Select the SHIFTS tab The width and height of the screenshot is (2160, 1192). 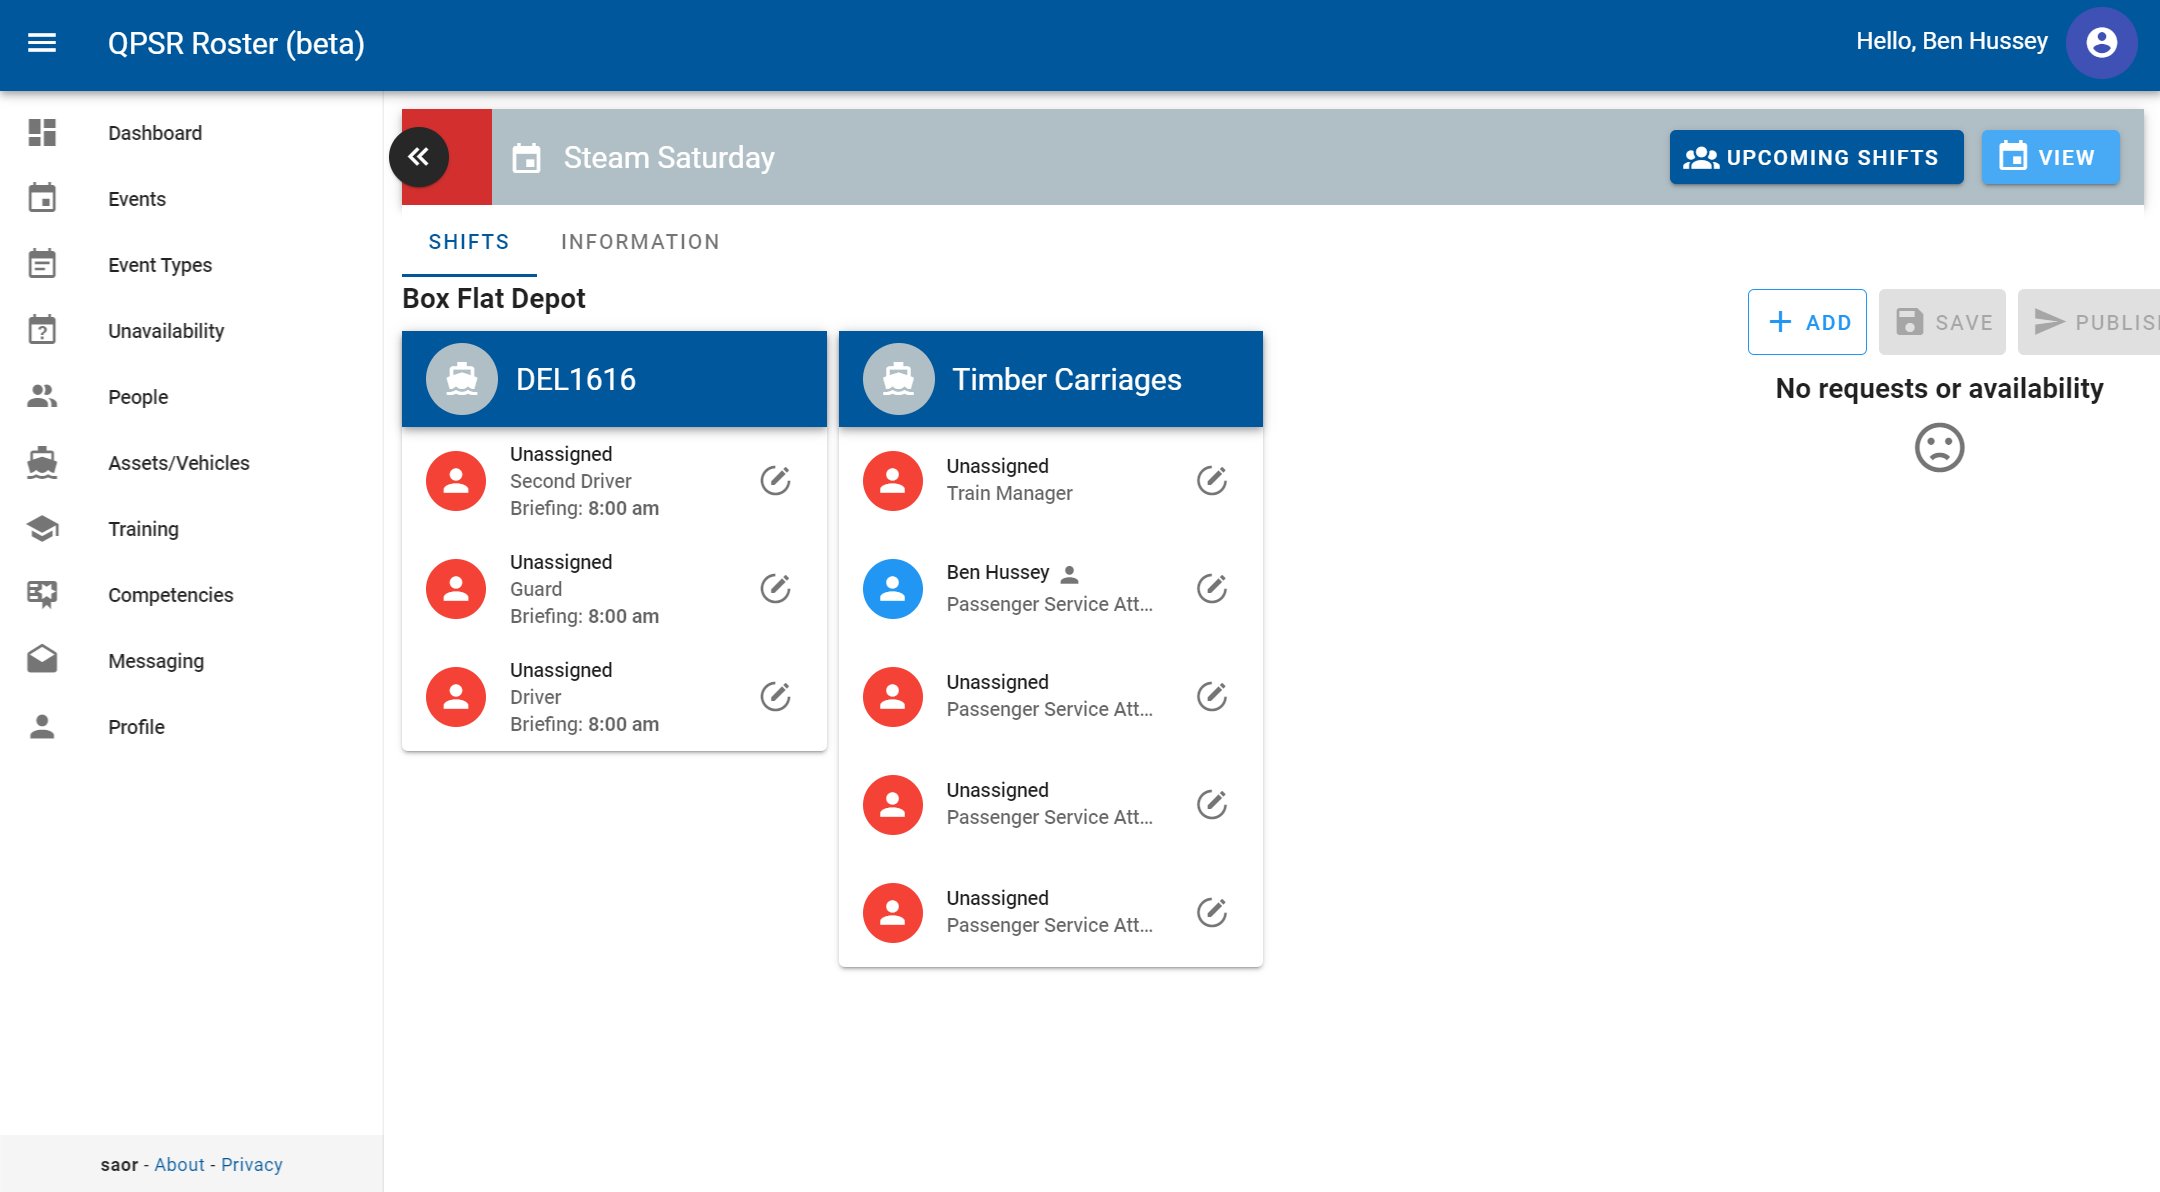coord(468,241)
